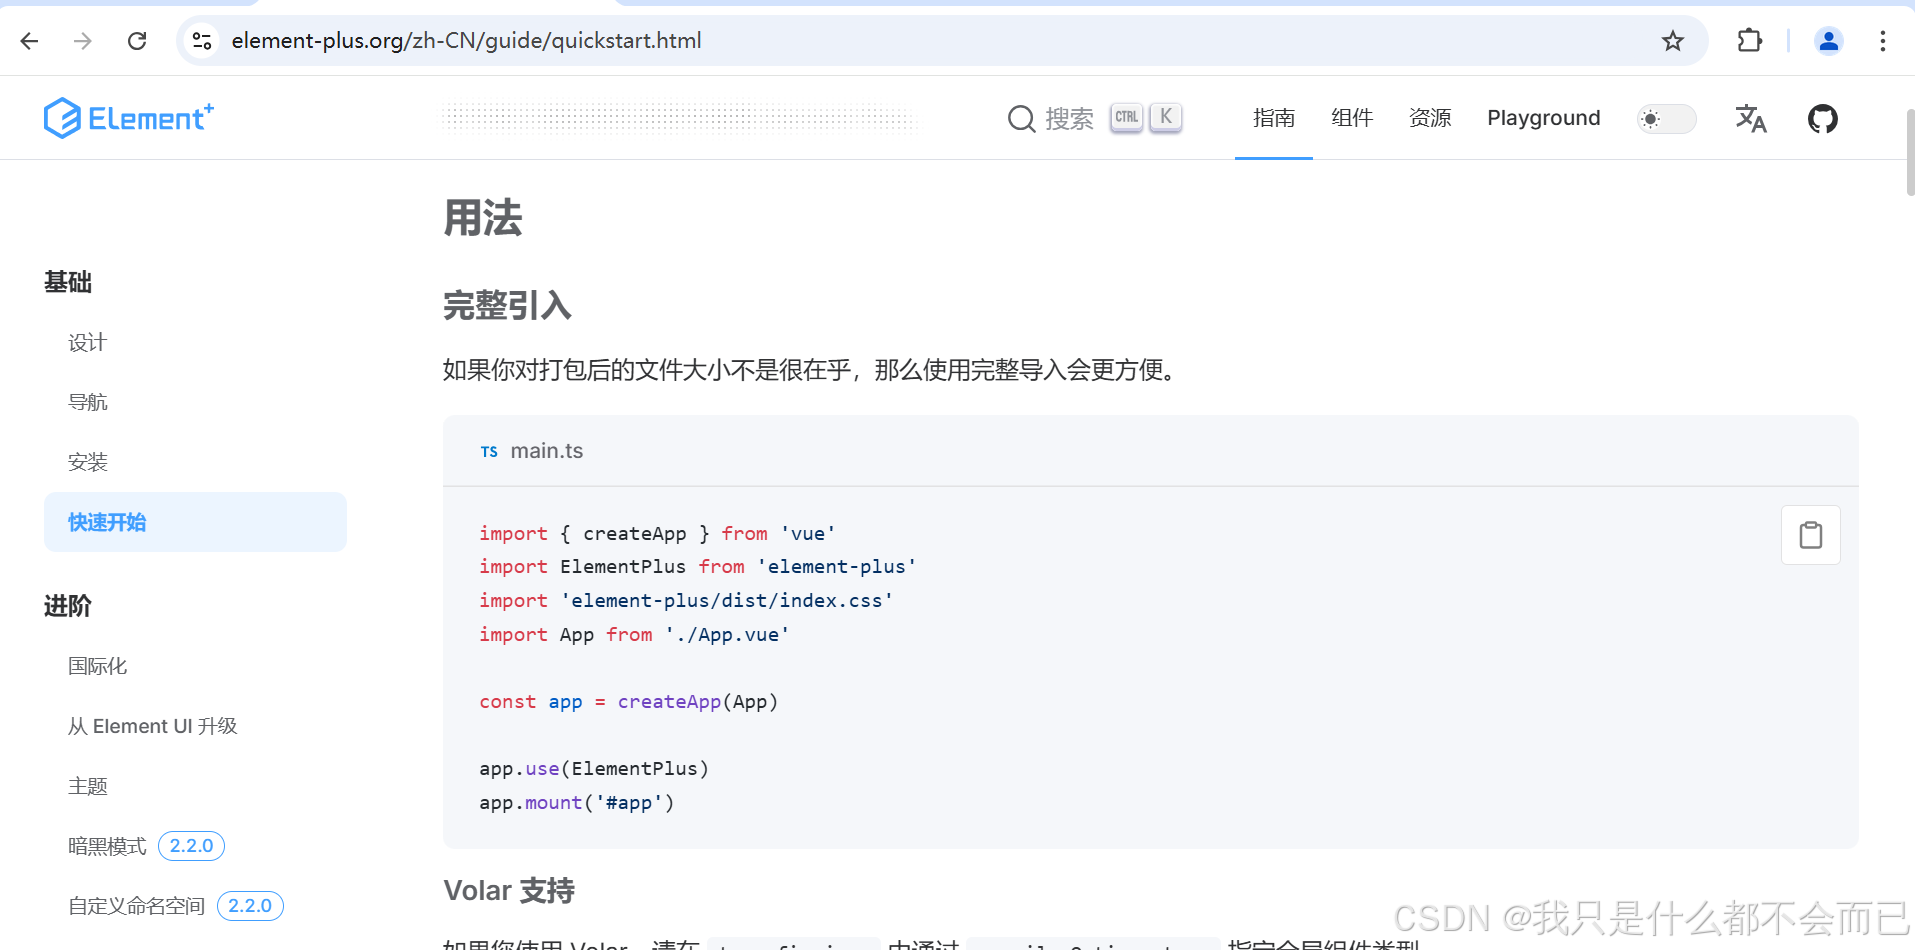Reload the current page
Screen dimensions: 1915x950
click(137, 41)
